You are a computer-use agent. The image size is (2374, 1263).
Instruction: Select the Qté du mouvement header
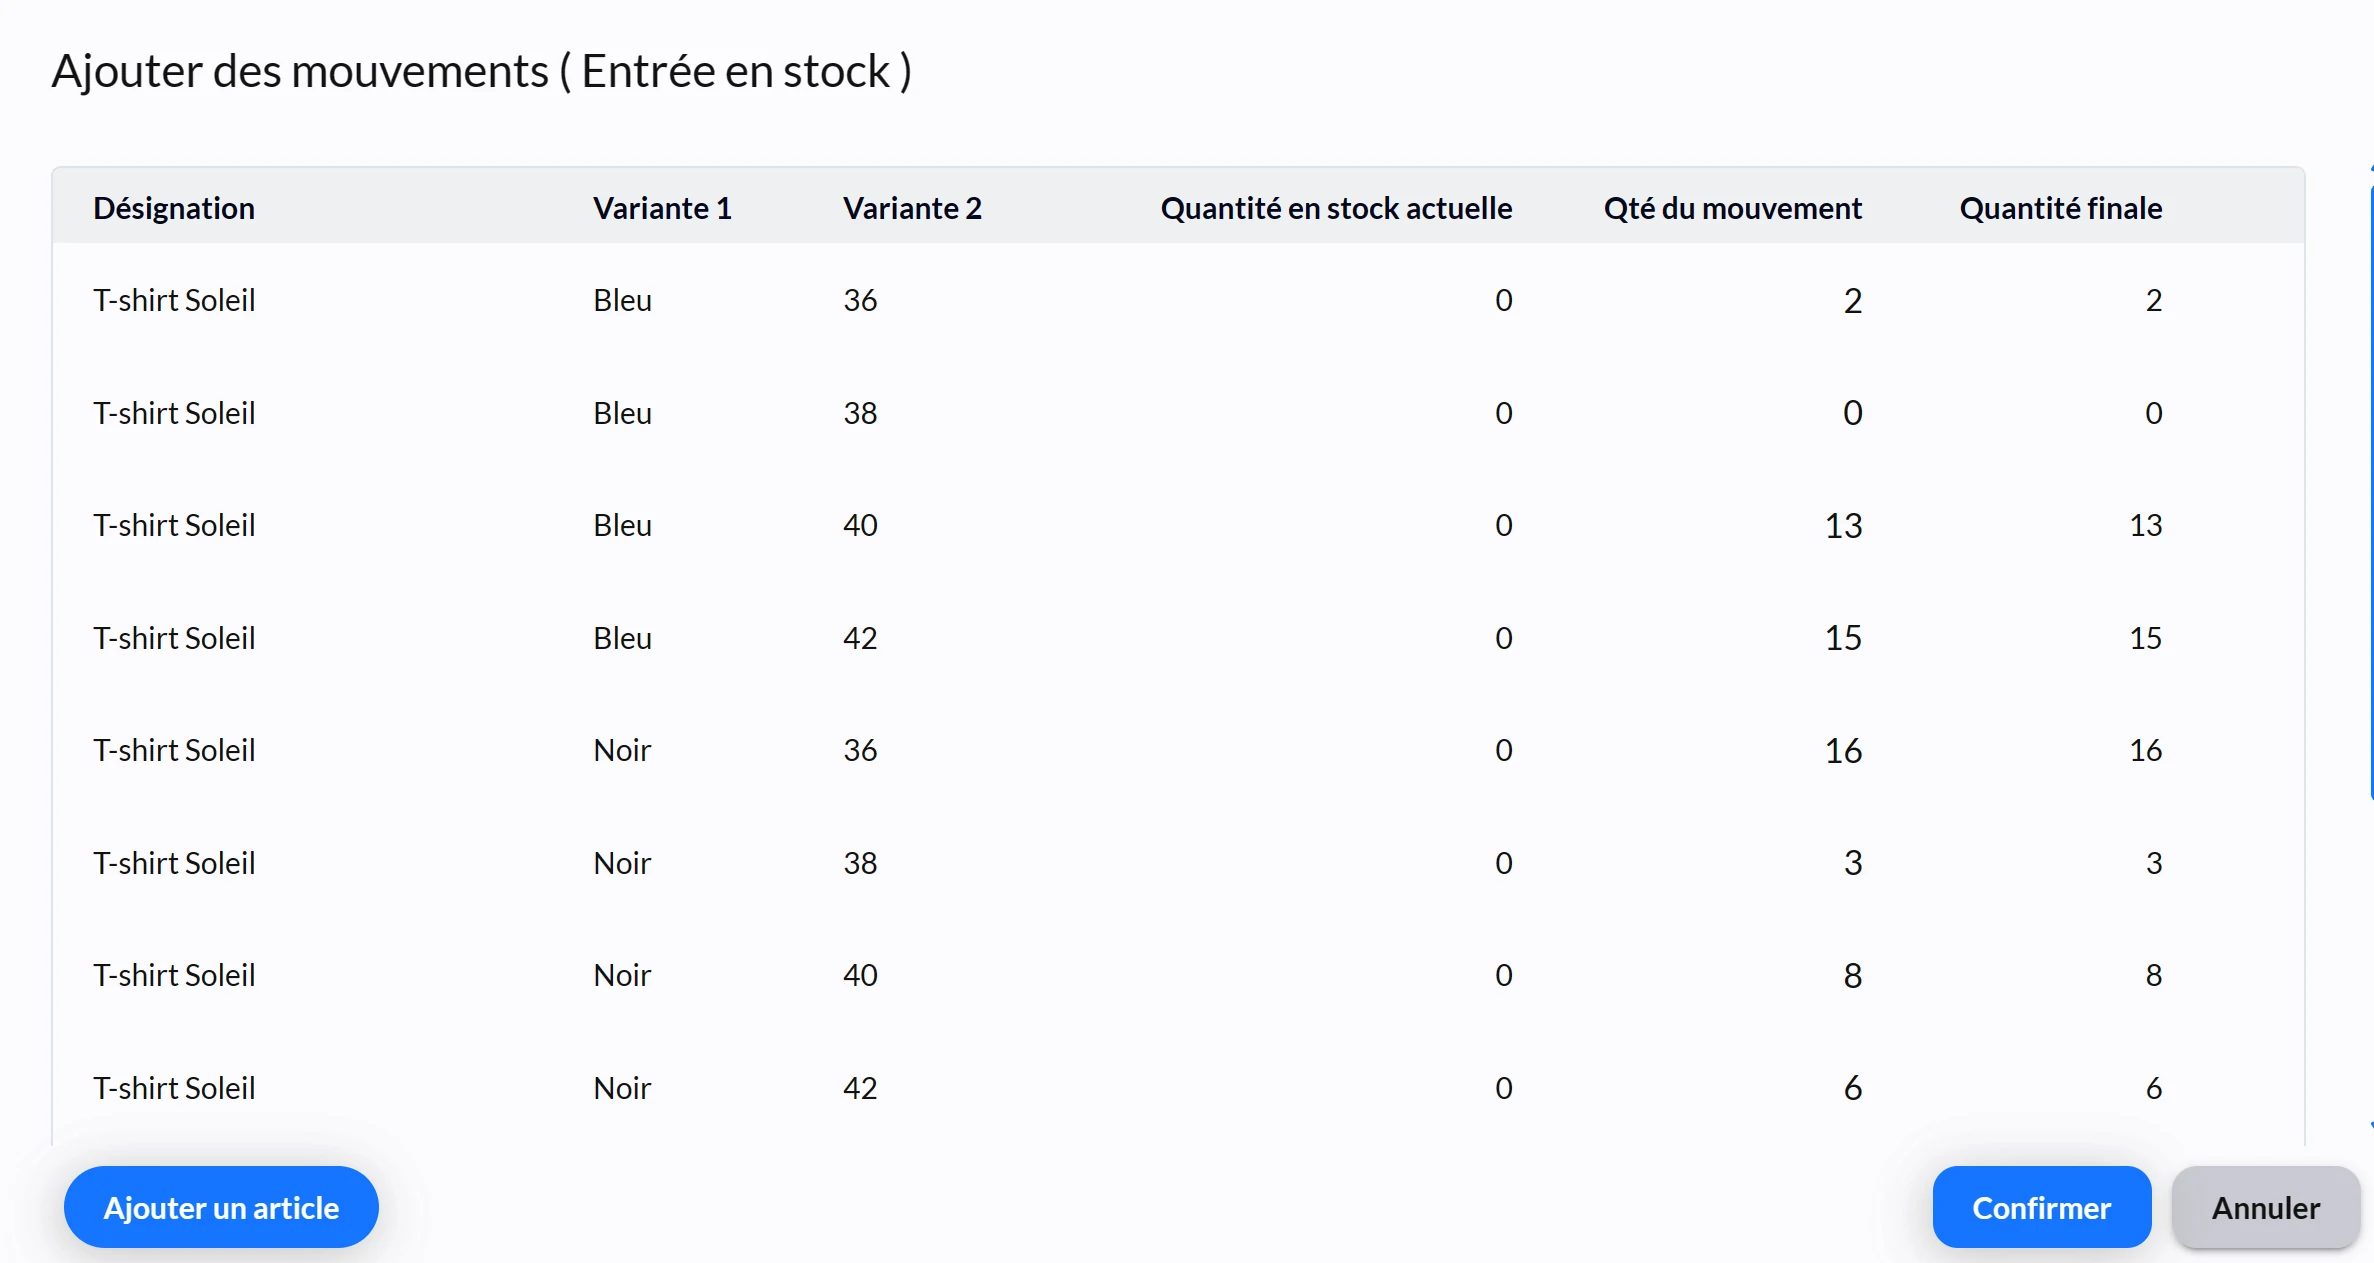1733,208
